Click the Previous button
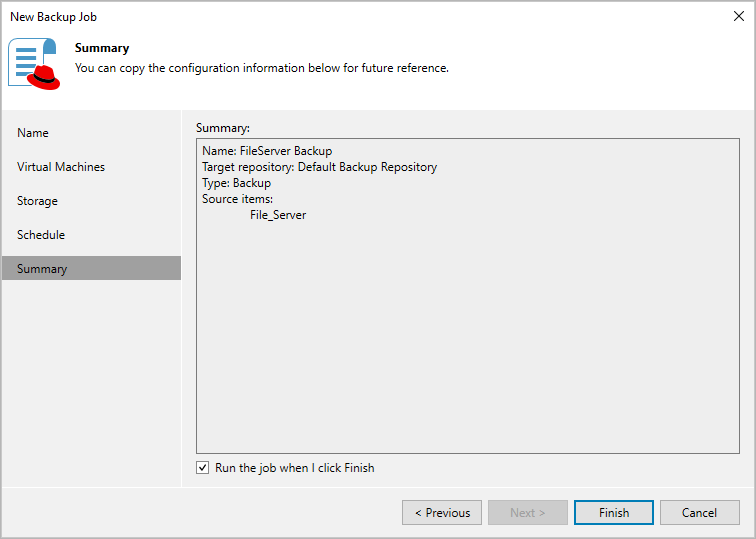 tap(442, 512)
